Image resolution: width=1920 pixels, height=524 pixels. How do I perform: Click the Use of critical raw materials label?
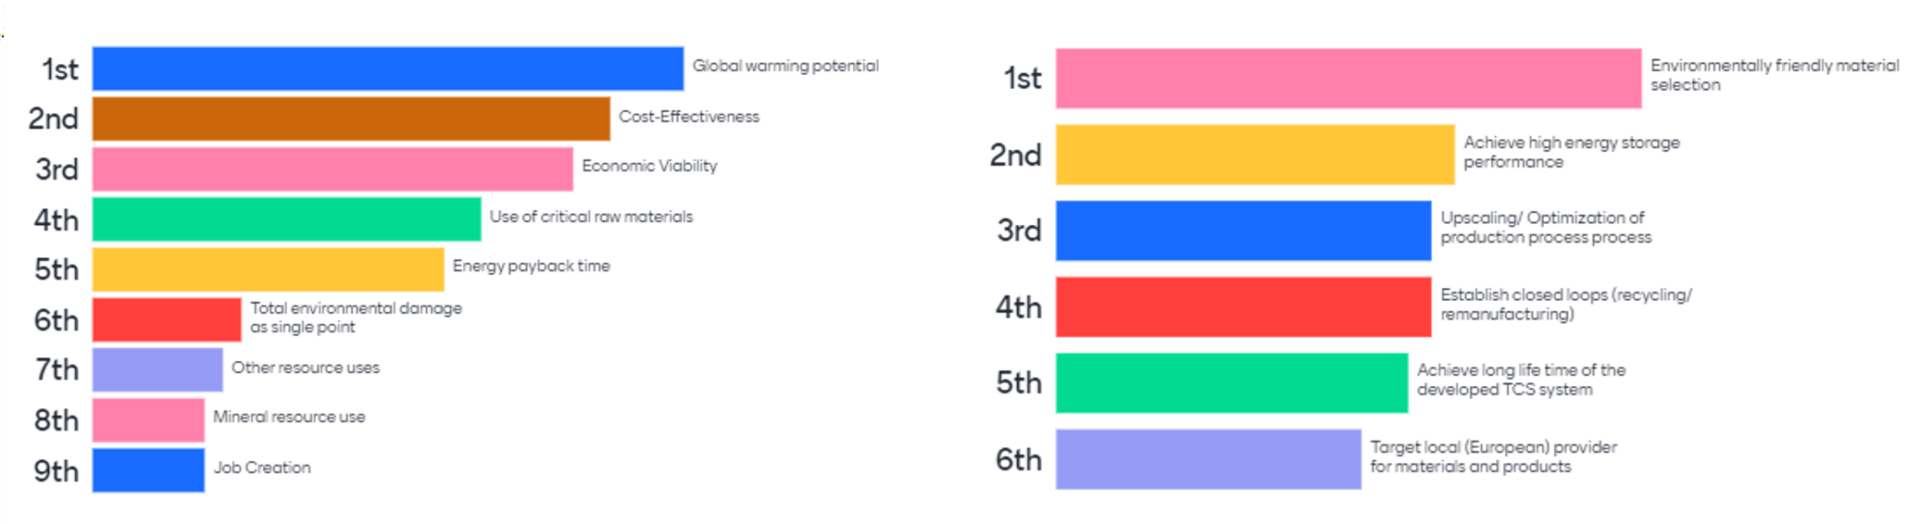[590, 216]
